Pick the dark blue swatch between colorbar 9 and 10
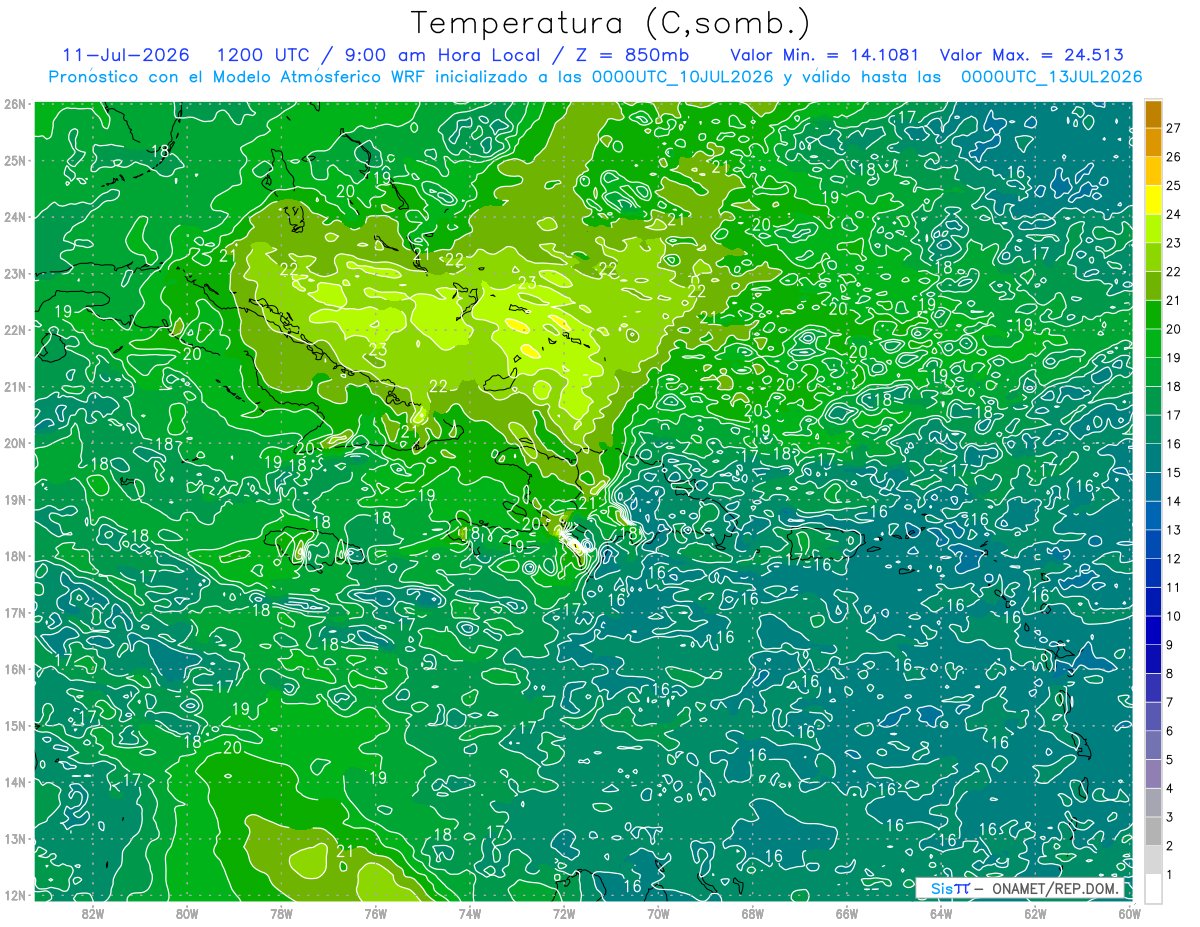Viewport: 1200px width, 927px height. click(x=1153, y=630)
